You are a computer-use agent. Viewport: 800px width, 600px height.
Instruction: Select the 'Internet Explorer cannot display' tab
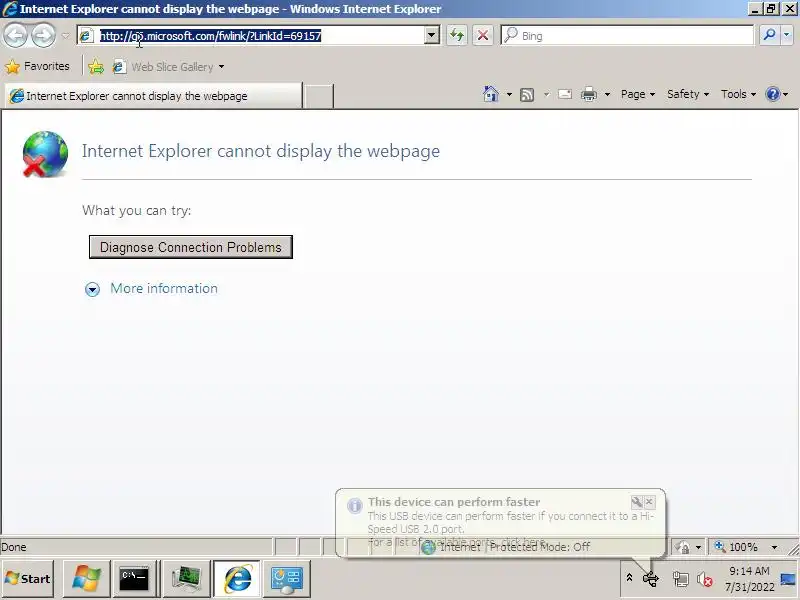pyautogui.click(x=153, y=96)
